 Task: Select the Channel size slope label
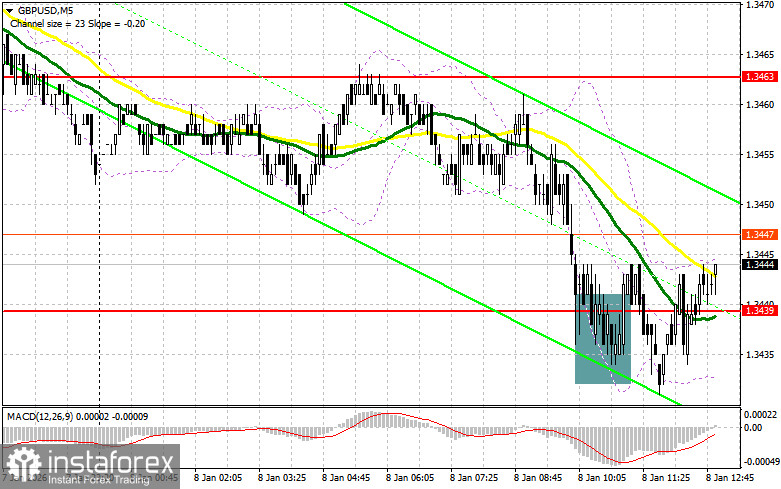tap(77, 23)
